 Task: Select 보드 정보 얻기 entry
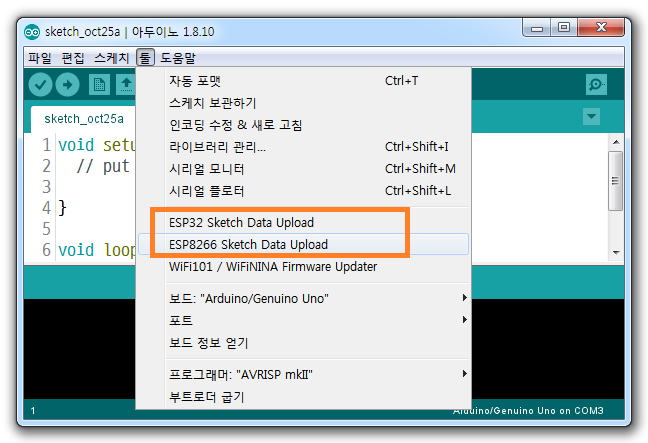[304, 343]
